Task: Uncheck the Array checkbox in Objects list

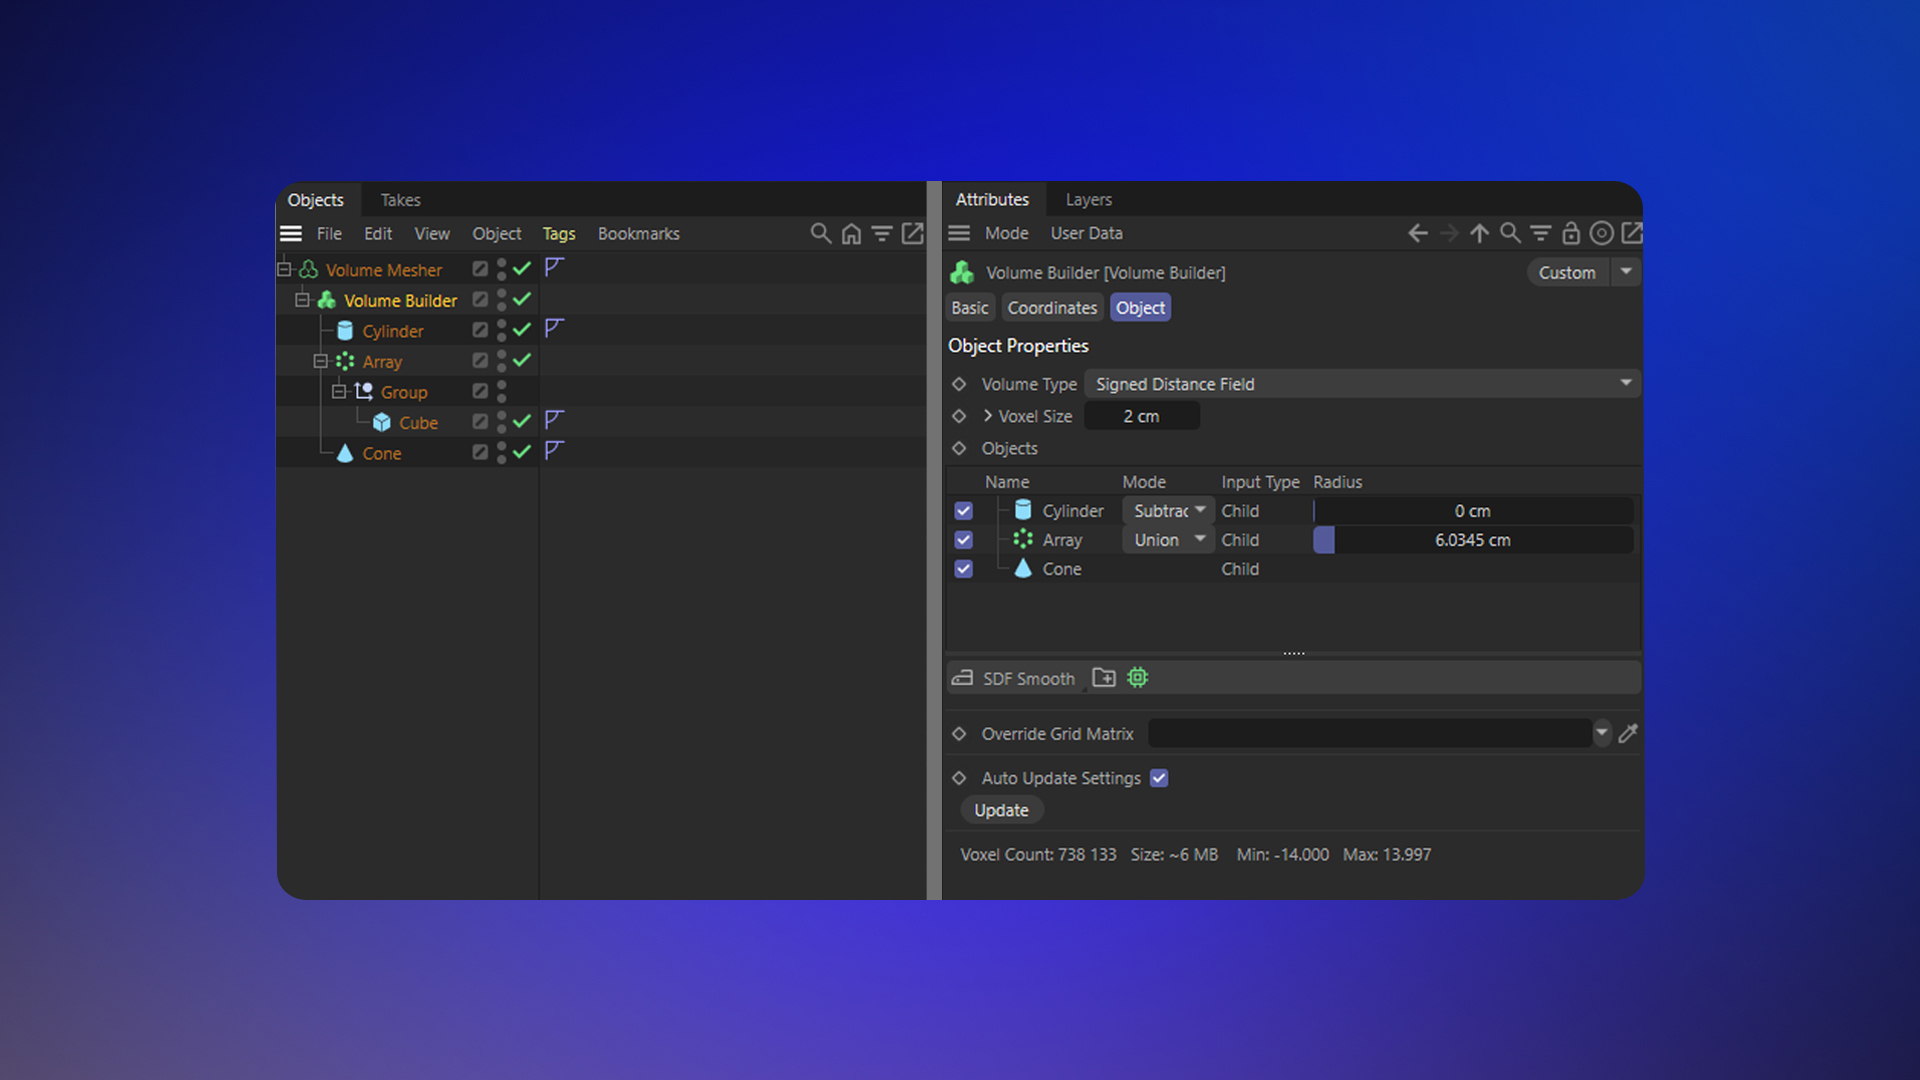Action: (x=963, y=540)
